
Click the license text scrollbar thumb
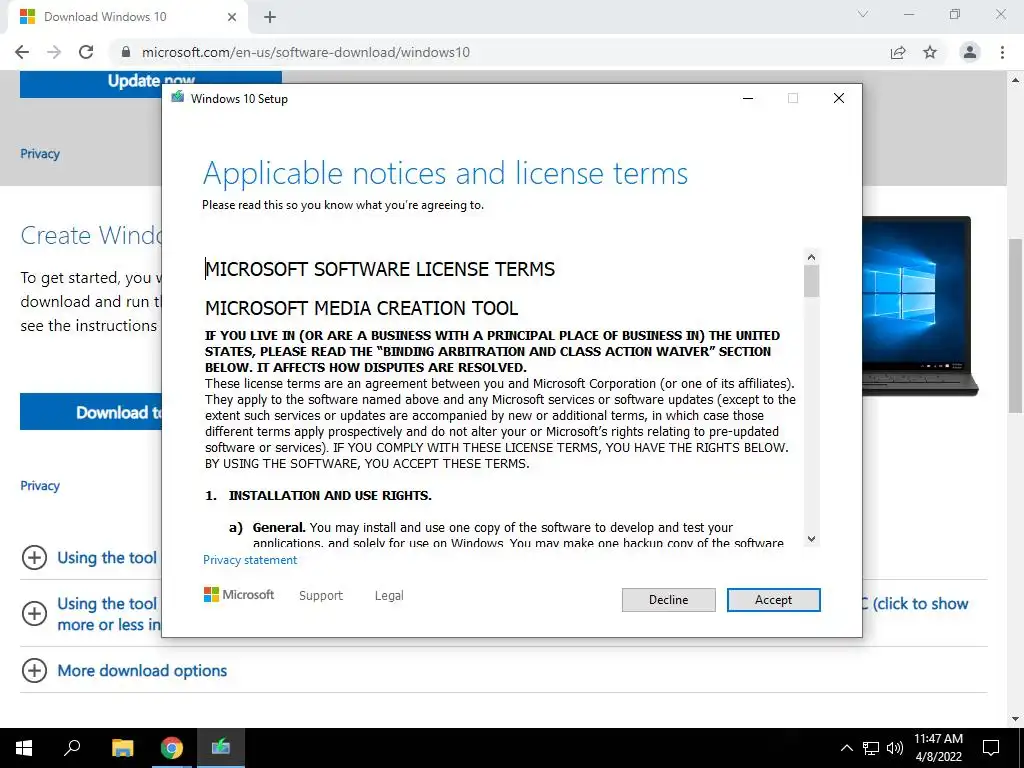(811, 281)
